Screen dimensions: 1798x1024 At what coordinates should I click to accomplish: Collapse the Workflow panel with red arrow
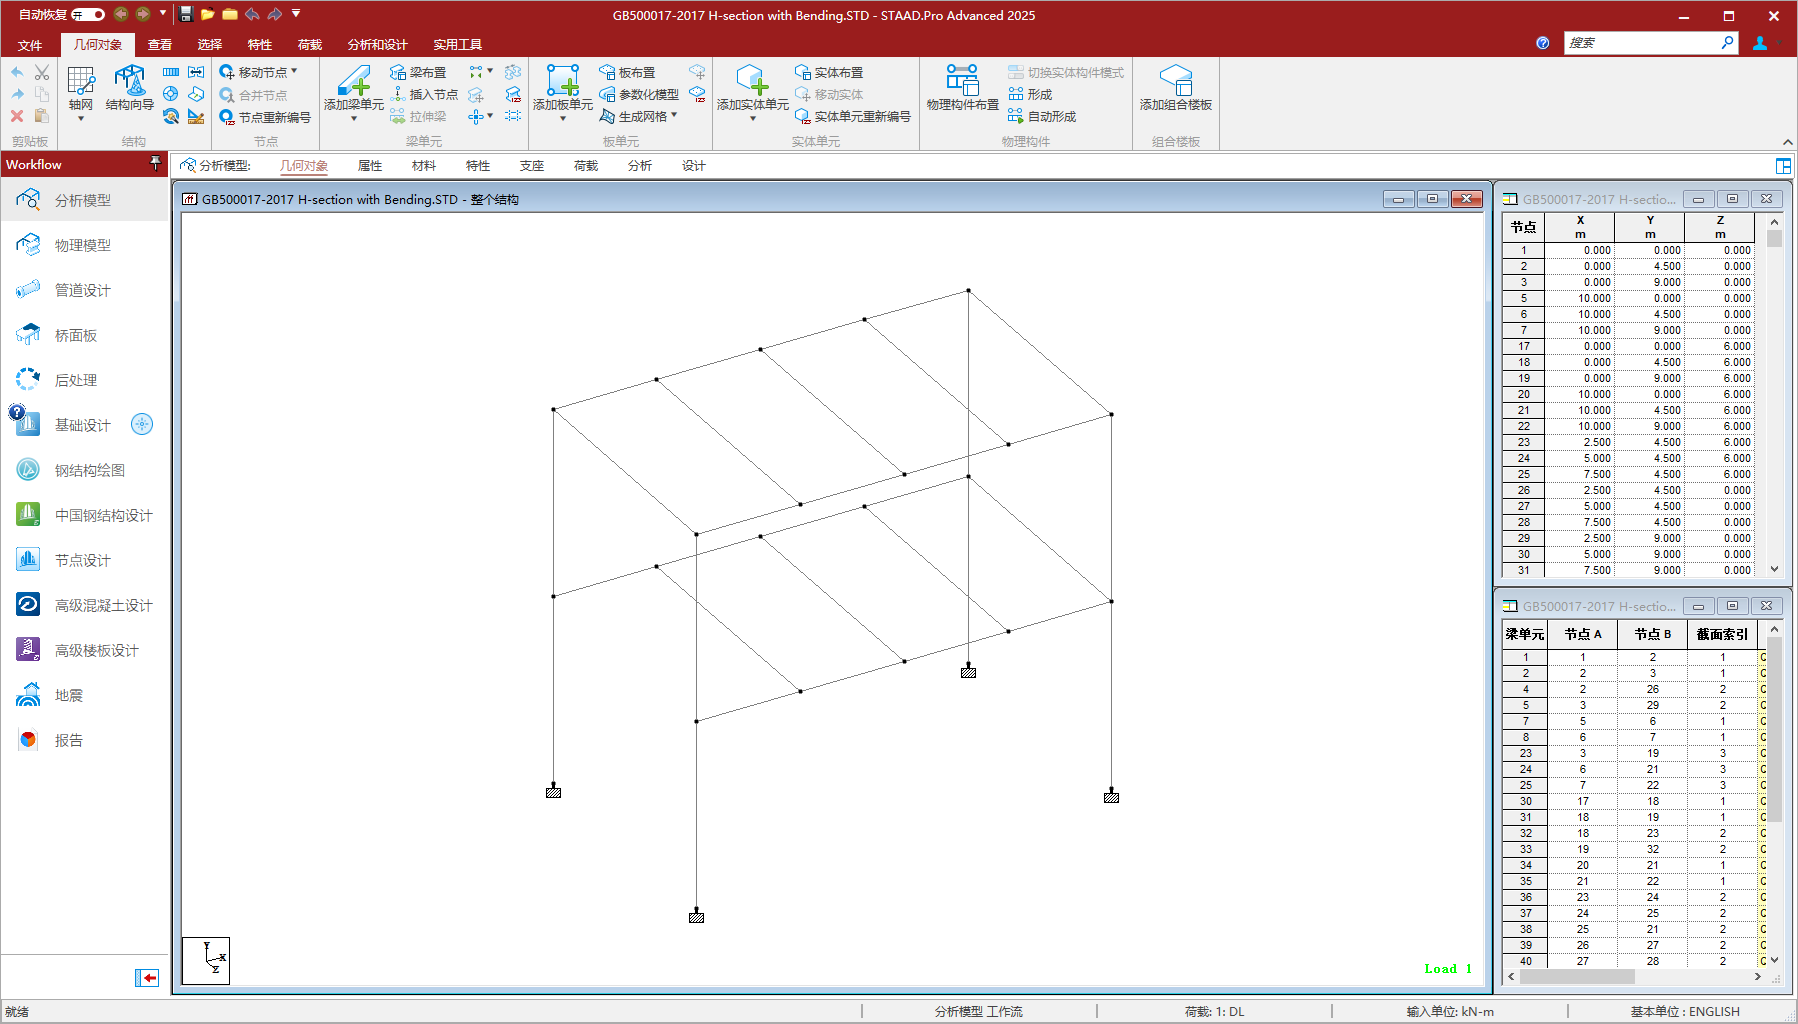click(x=147, y=978)
